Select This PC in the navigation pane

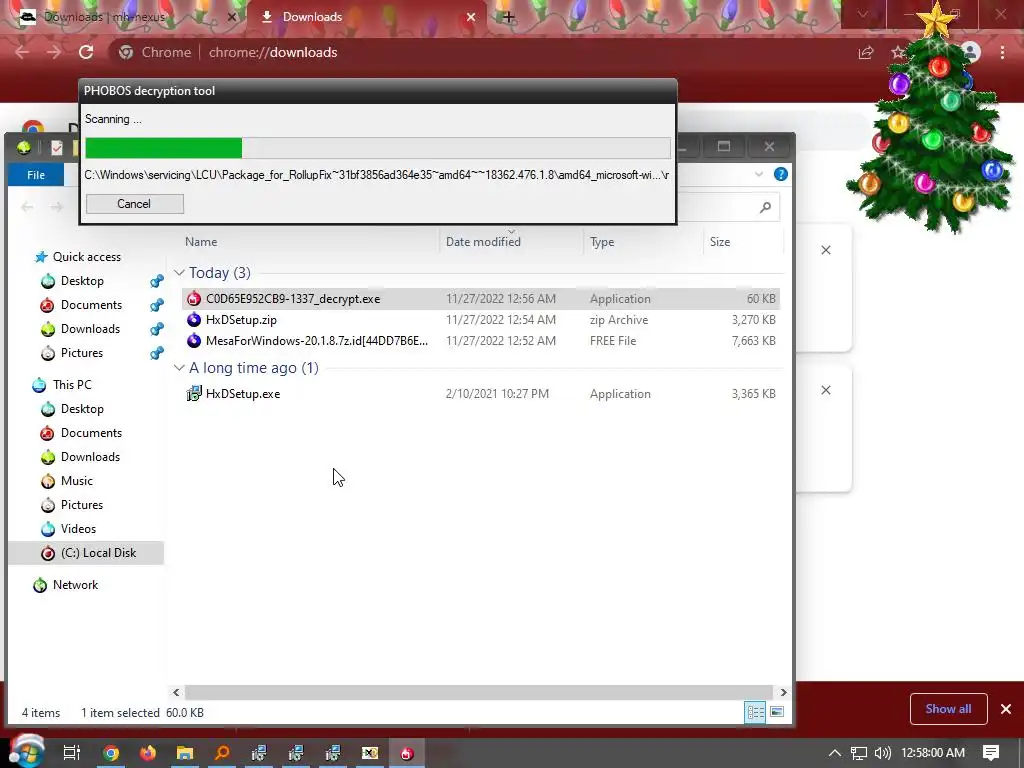click(72, 385)
